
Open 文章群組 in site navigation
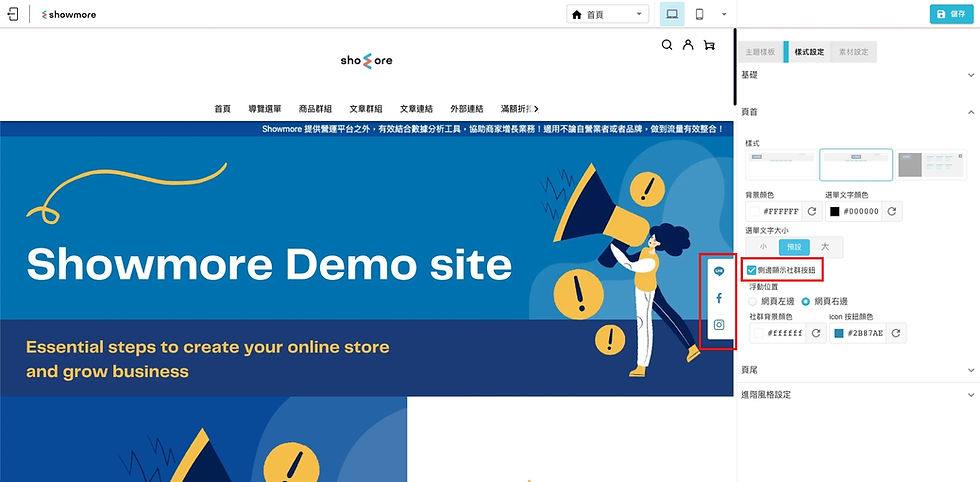[366, 109]
